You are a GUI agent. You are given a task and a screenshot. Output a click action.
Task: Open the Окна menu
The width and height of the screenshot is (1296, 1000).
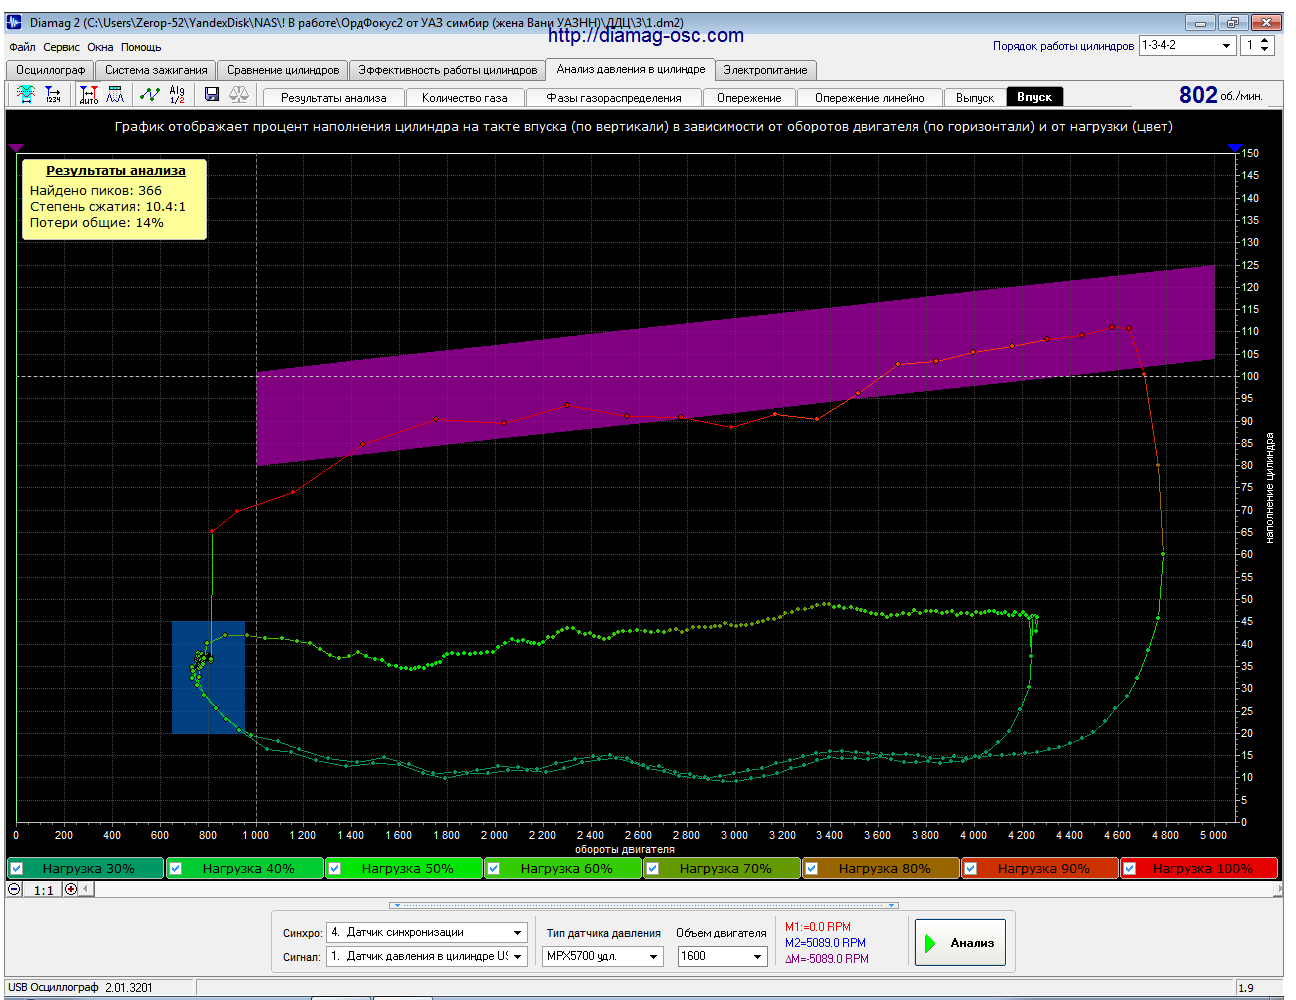pyautogui.click(x=100, y=47)
